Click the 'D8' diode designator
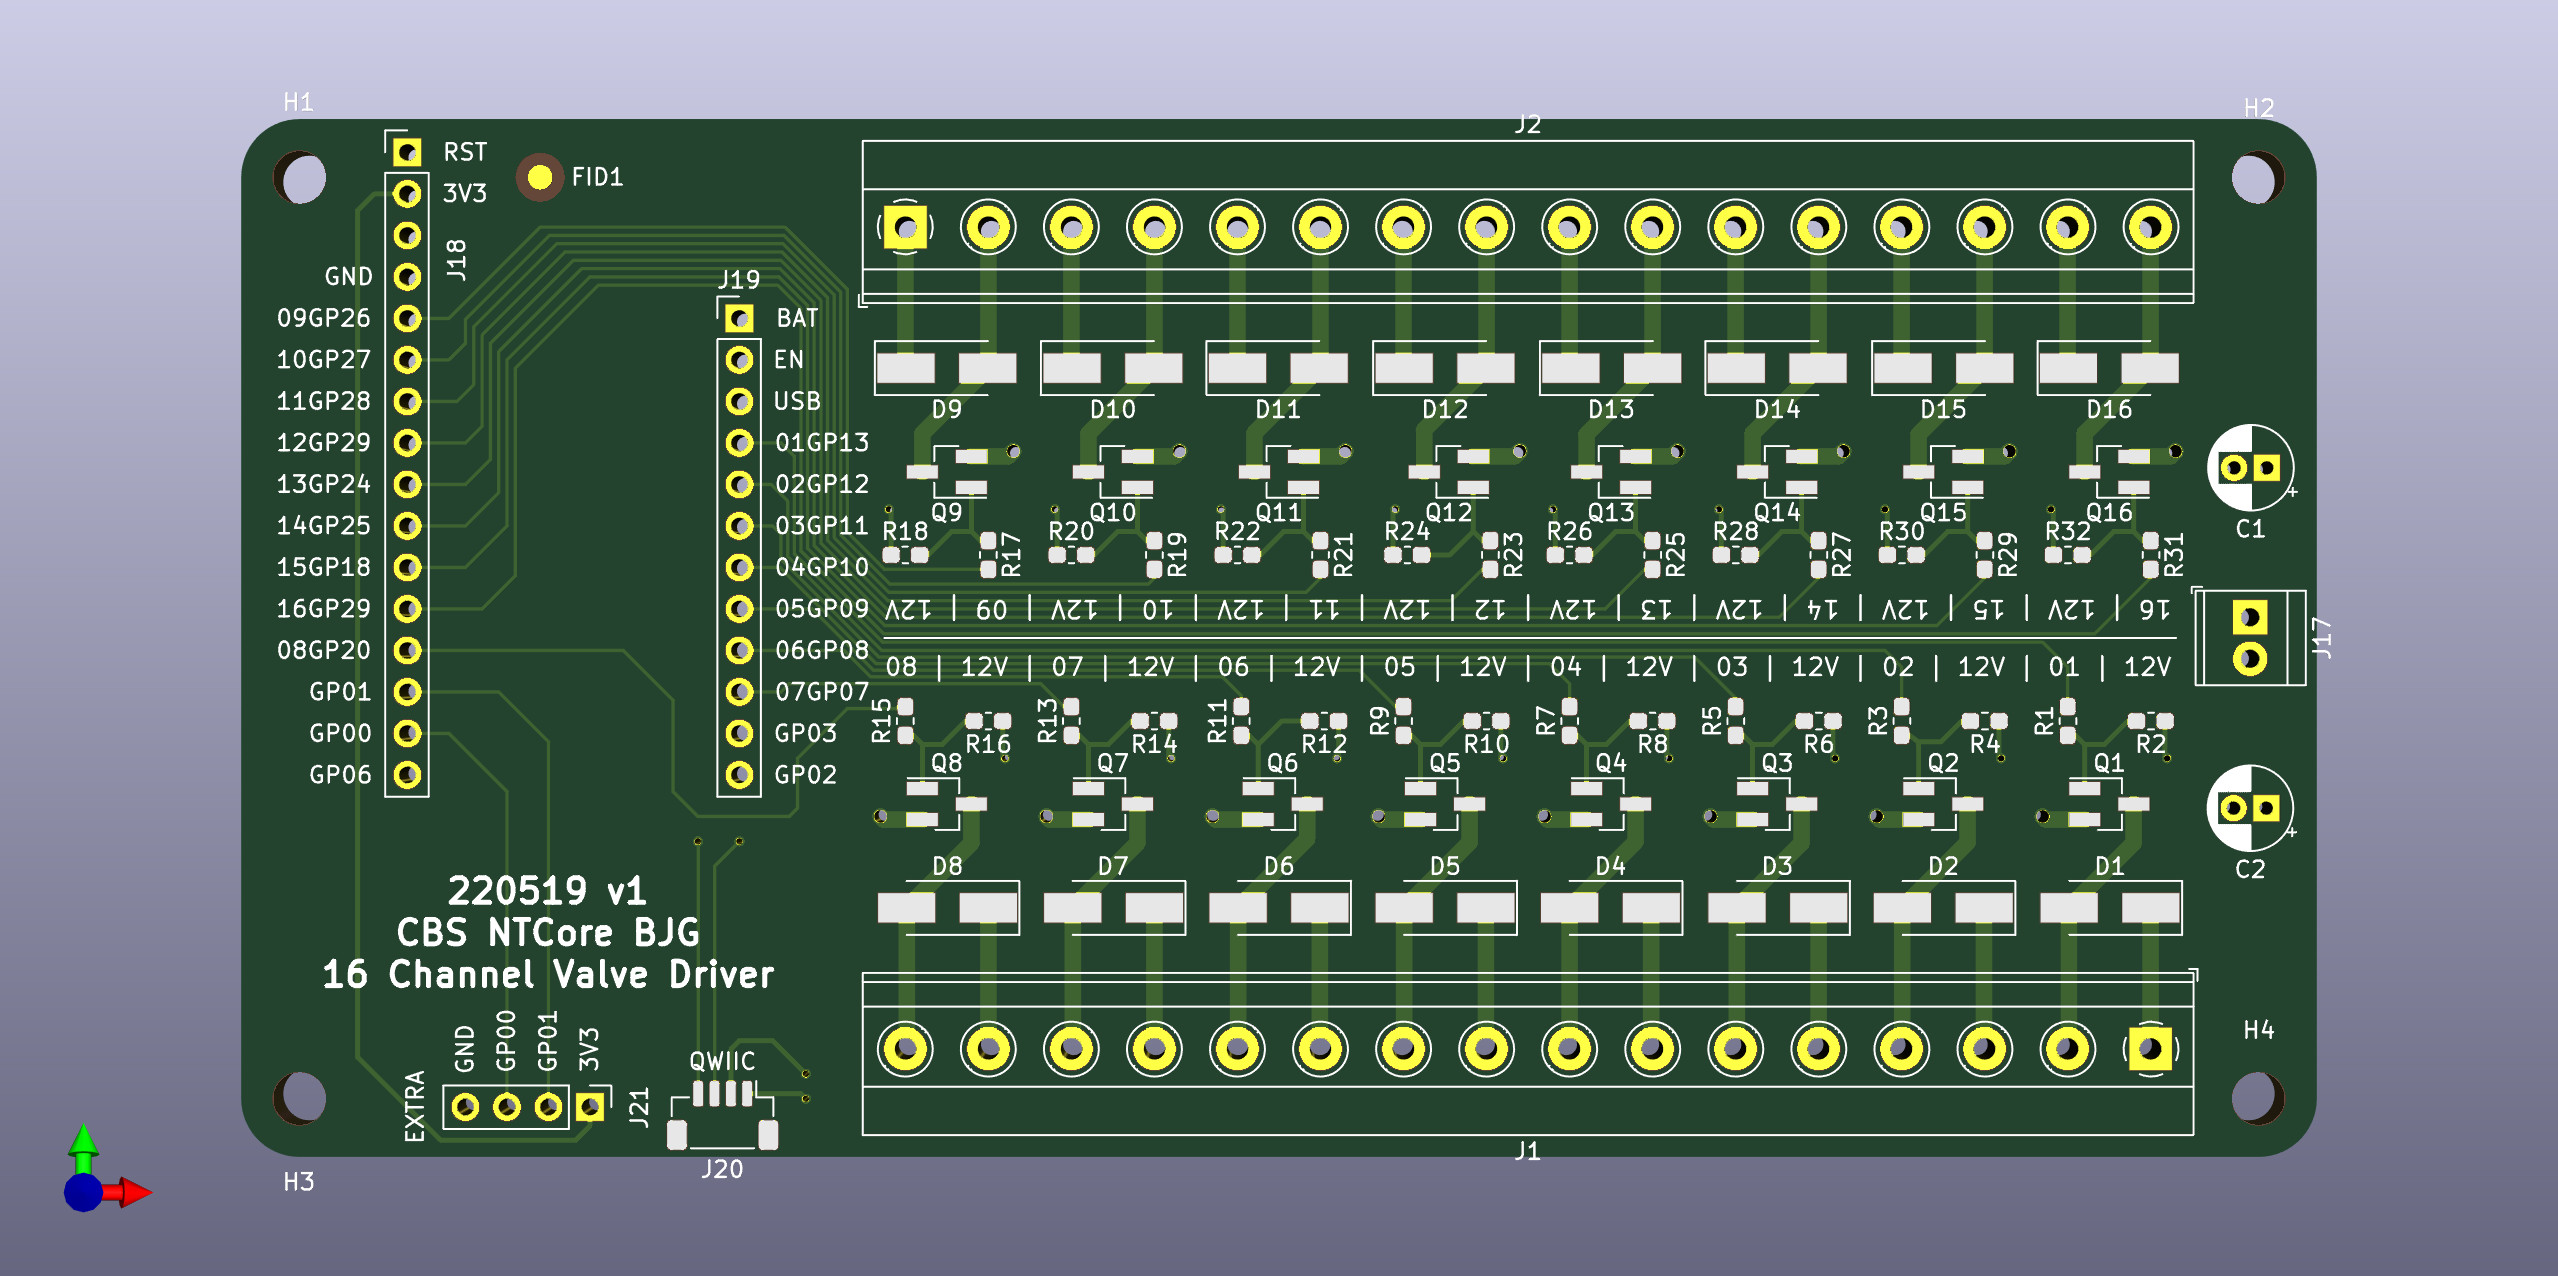This screenshot has width=2558, height=1276. tap(946, 866)
